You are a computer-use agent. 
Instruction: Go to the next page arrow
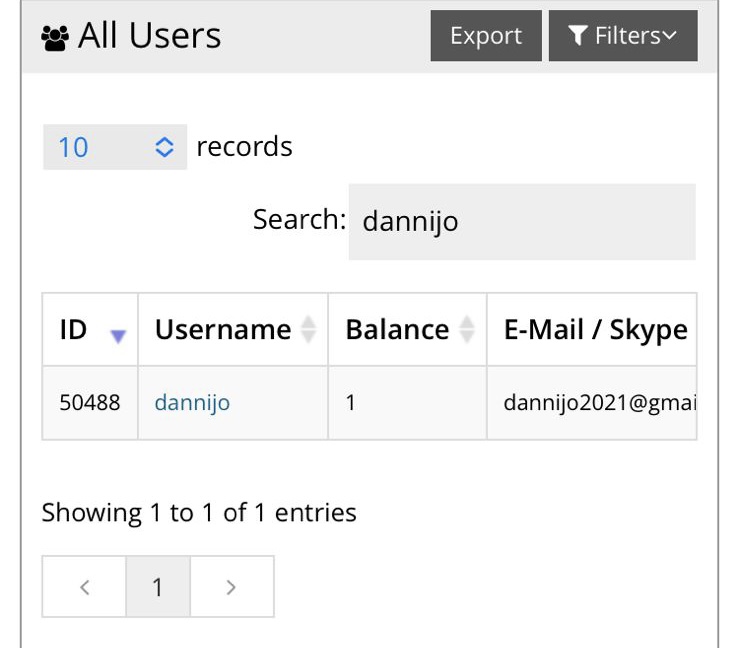[x=232, y=587]
